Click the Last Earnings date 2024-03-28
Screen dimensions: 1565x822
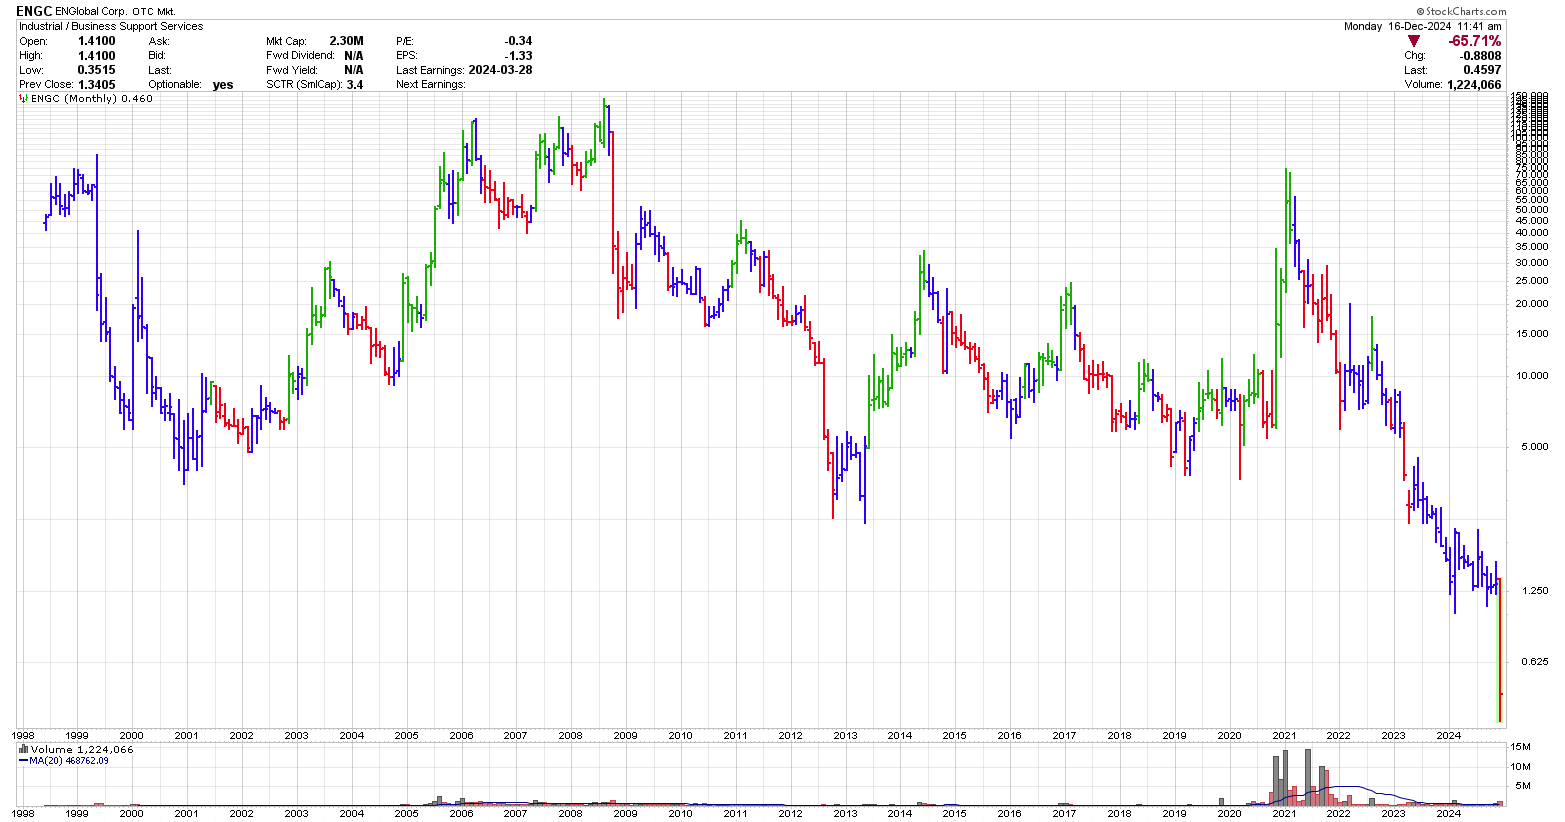(x=500, y=70)
